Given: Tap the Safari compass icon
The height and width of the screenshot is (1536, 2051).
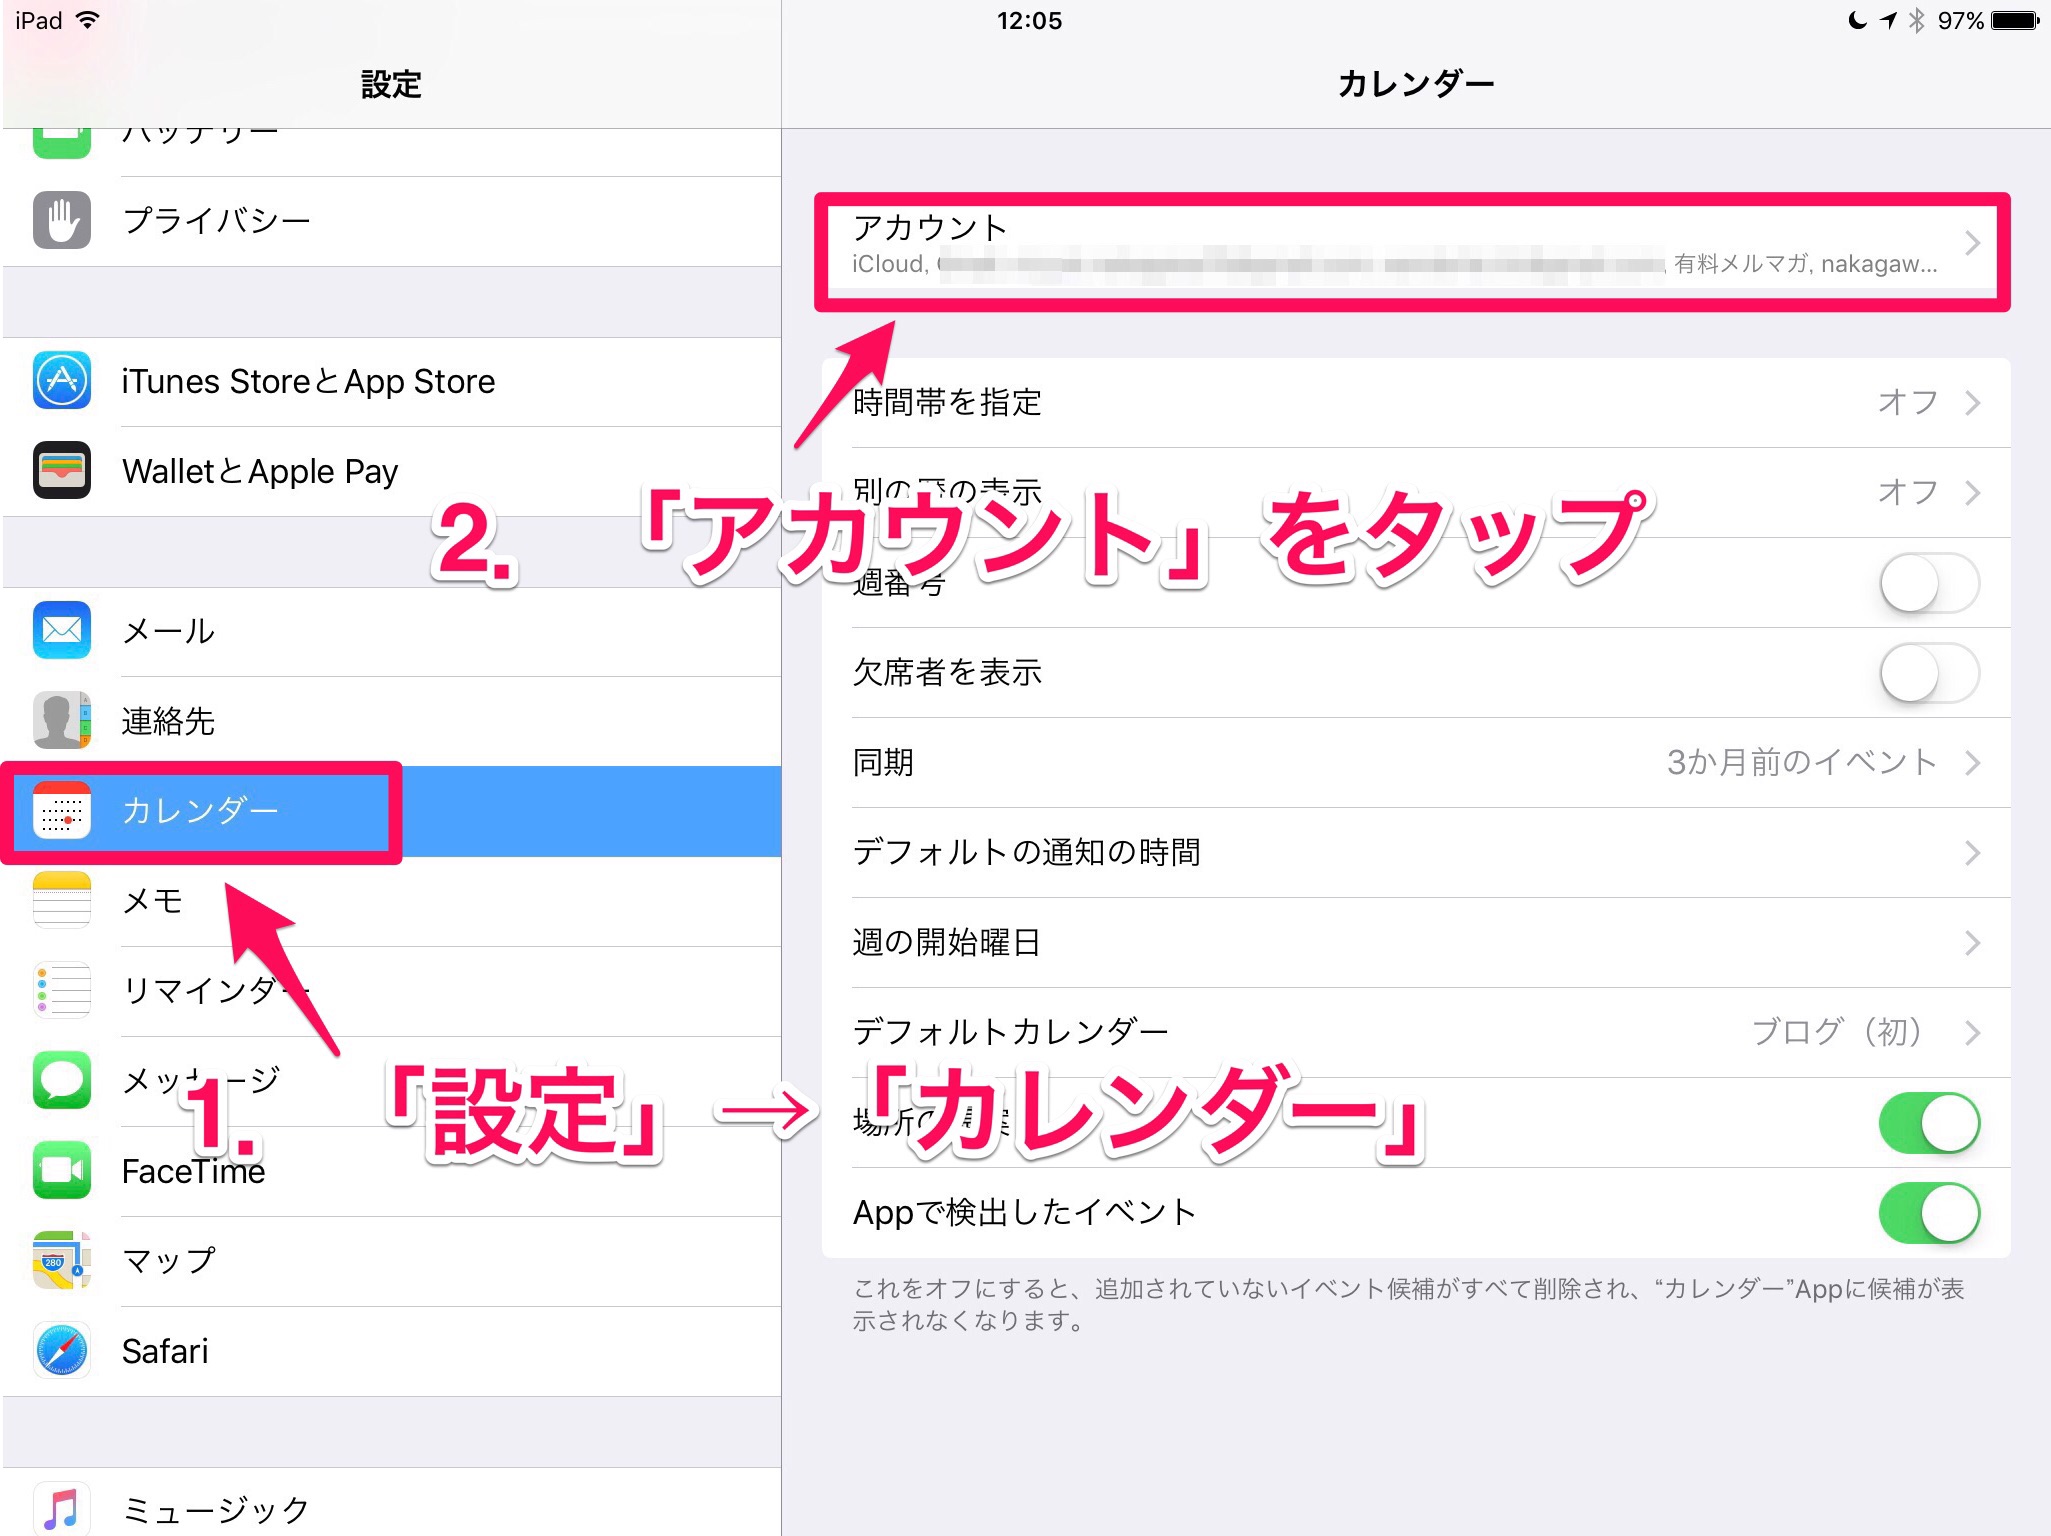Looking at the screenshot, I should click(62, 1351).
